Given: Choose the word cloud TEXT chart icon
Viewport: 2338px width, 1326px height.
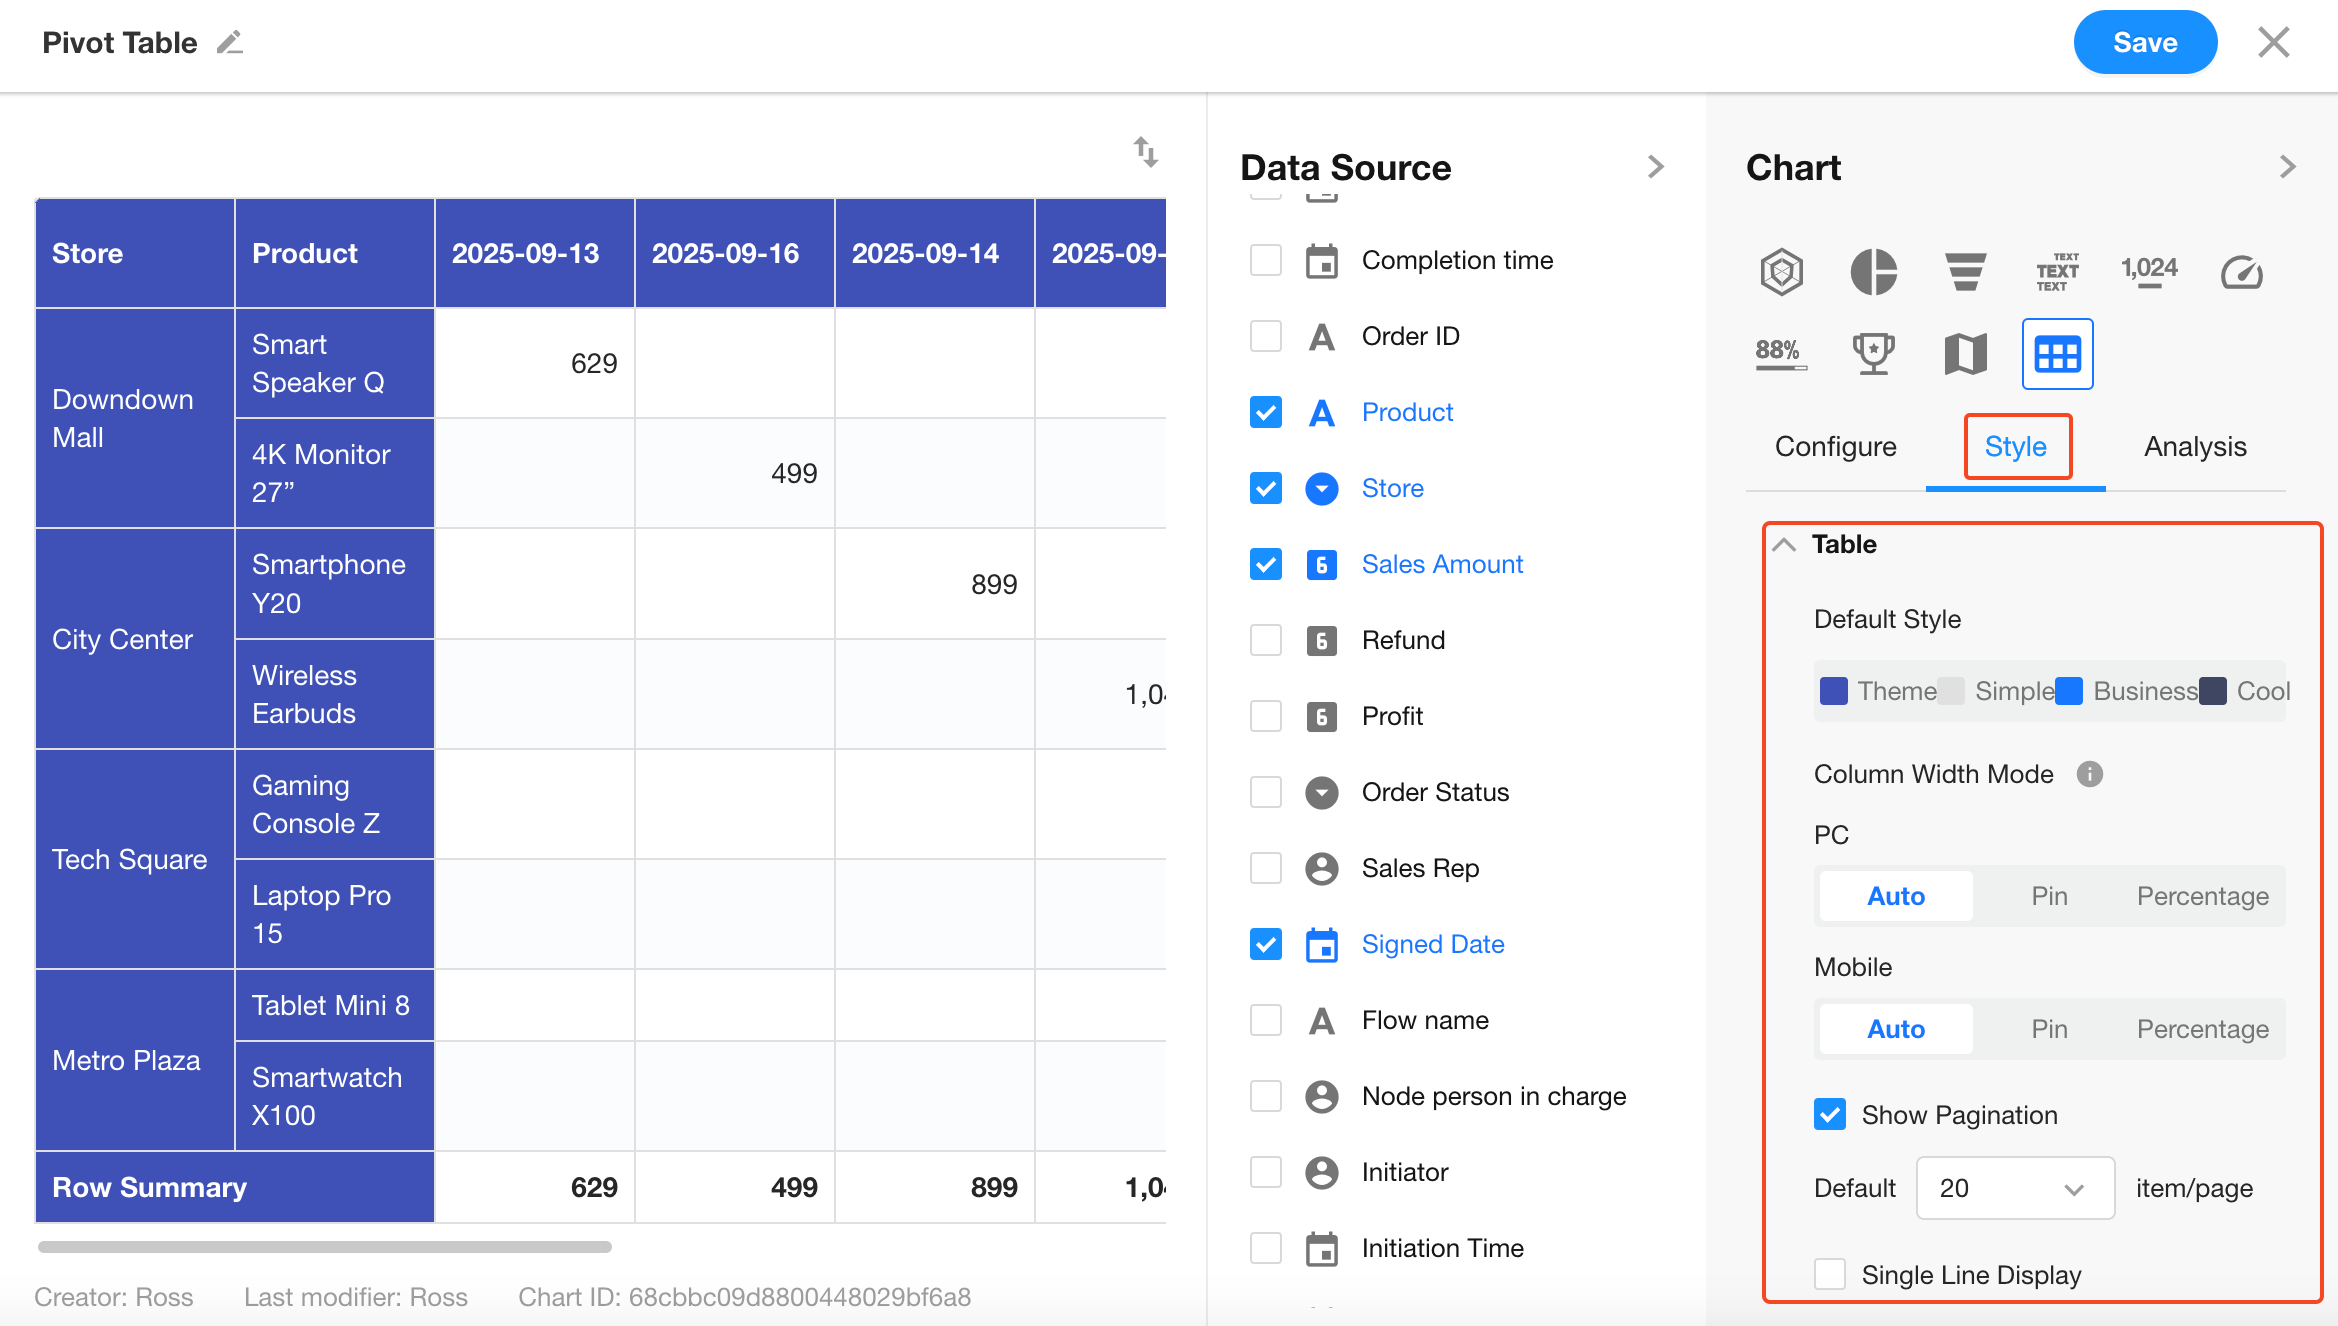Looking at the screenshot, I should tap(2057, 272).
